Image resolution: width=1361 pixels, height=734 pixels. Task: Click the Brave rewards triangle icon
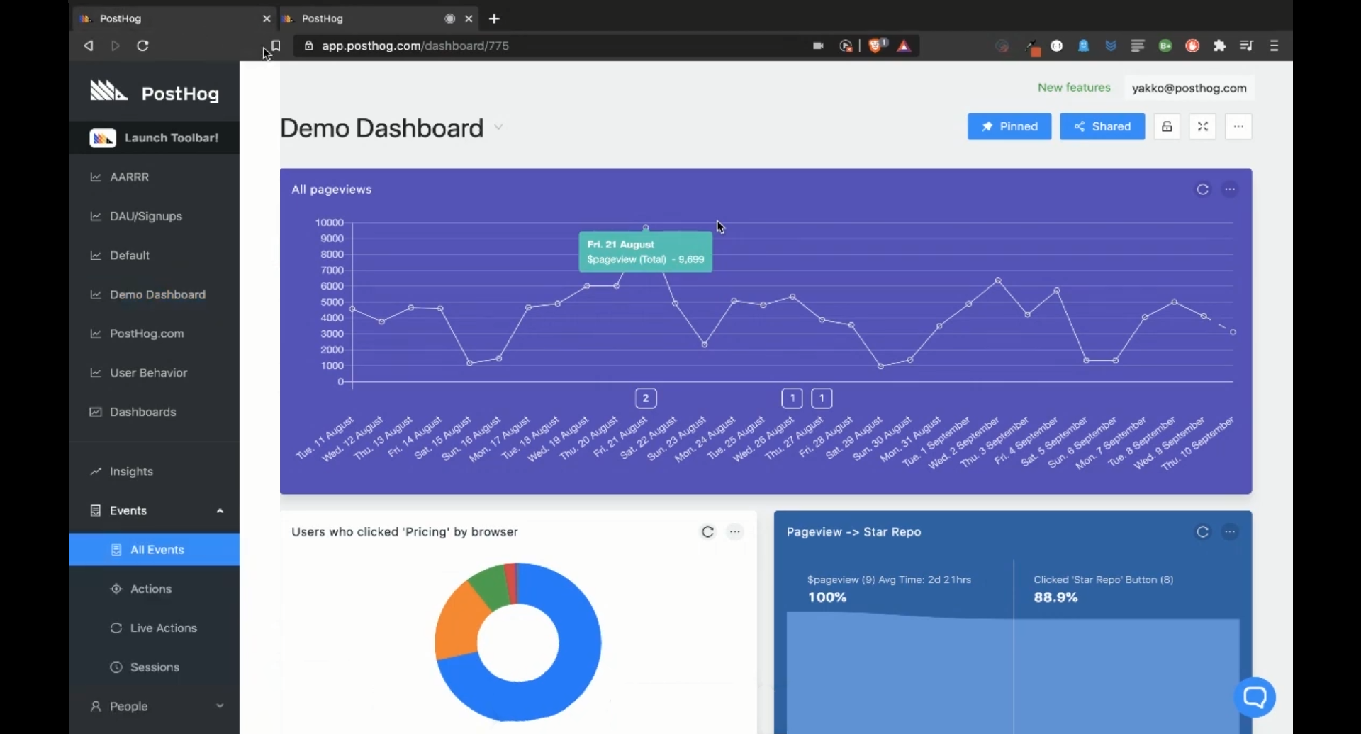[x=904, y=46]
